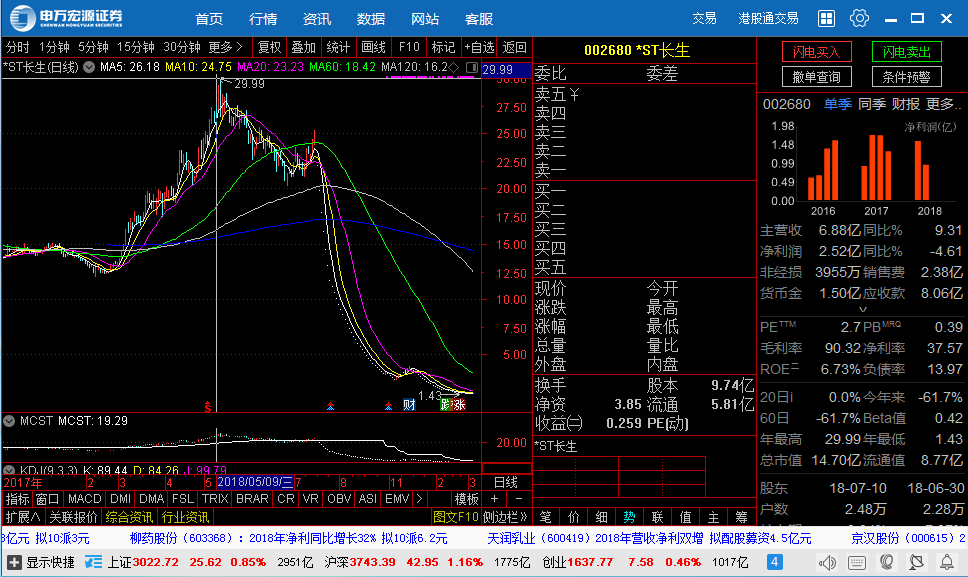
Task: Select MACD indicator tab
Action: (85, 499)
